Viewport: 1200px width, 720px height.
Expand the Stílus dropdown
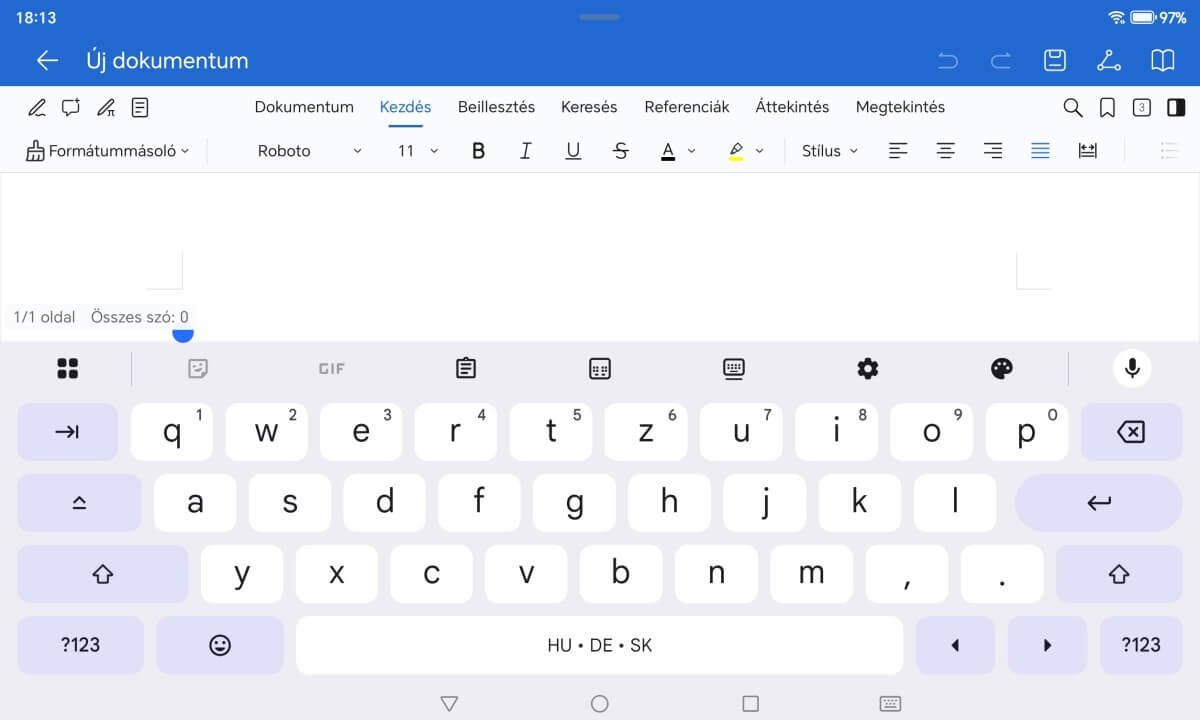point(829,151)
